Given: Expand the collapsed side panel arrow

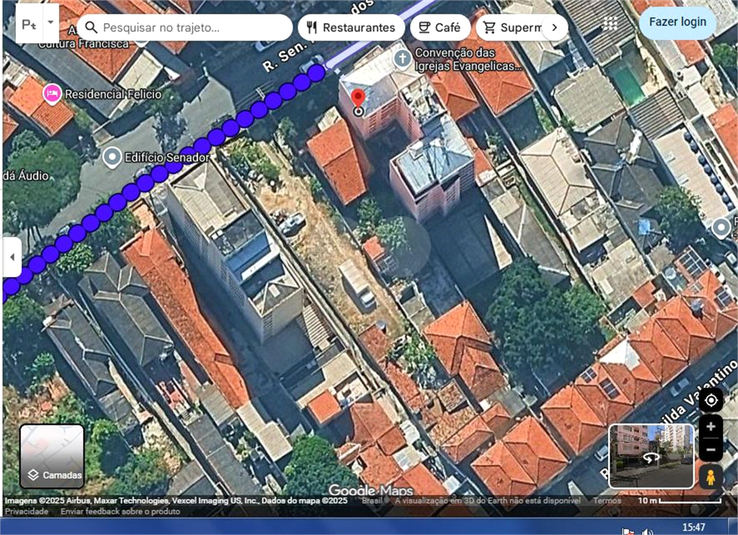Looking at the screenshot, I should 11,257.
